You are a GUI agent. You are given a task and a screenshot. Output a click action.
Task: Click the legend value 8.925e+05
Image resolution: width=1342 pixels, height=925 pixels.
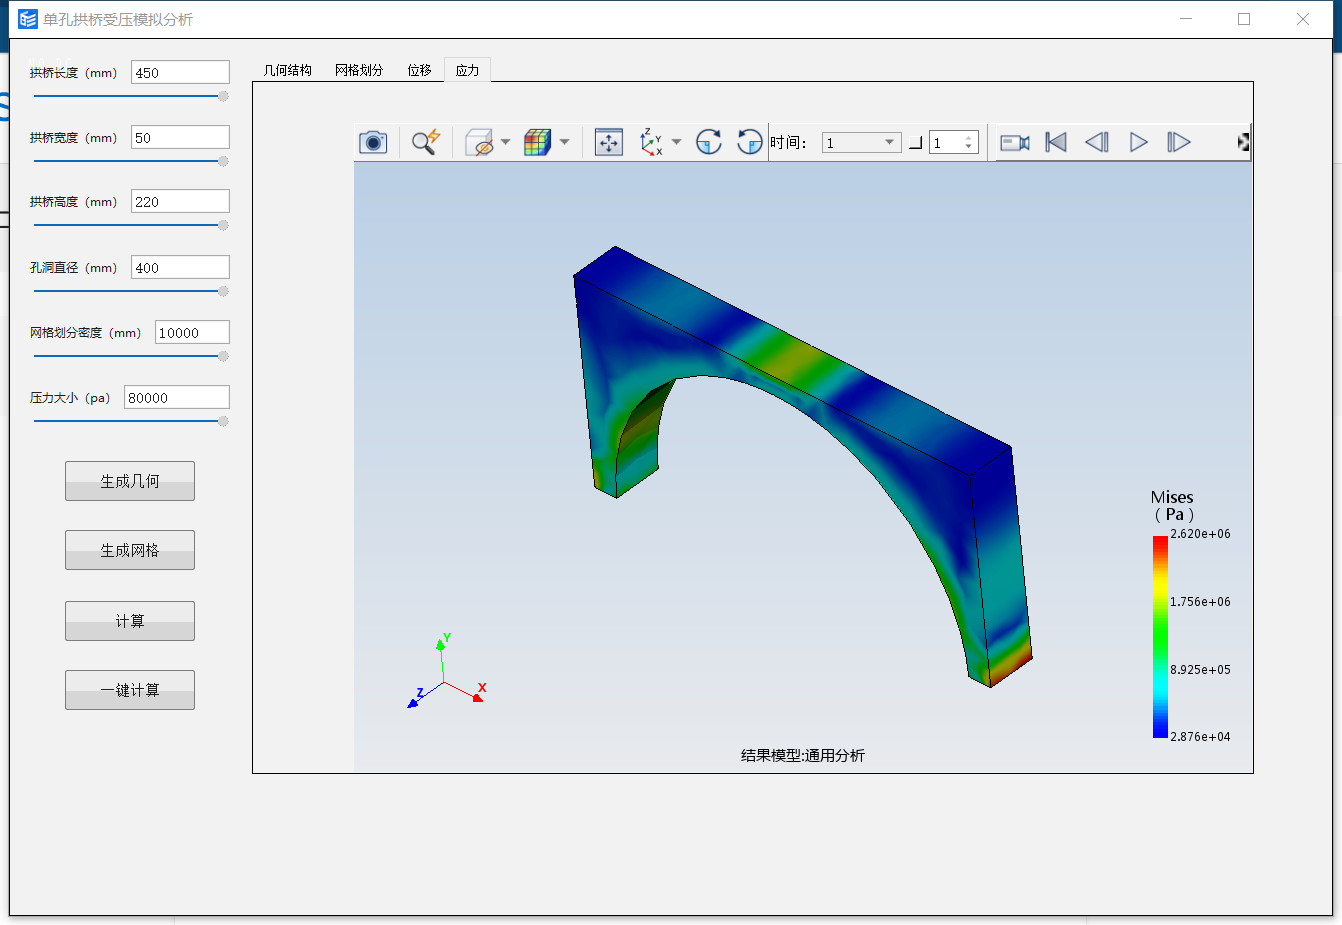click(x=1200, y=670)
